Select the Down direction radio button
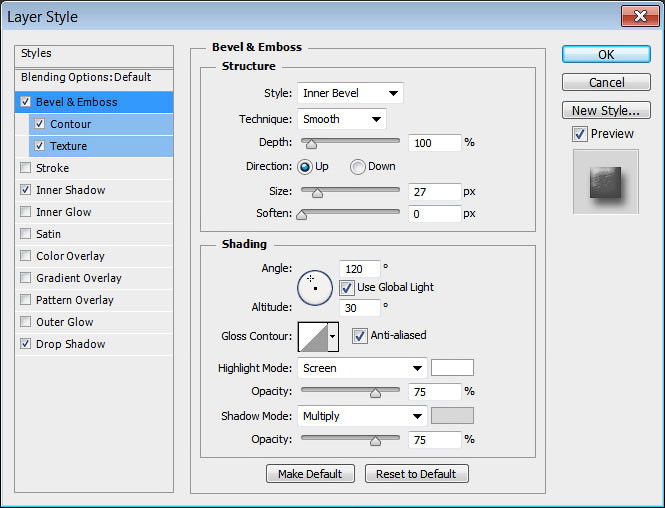The height and width of the screenshot is (508, 665). [x=357, y=167]
